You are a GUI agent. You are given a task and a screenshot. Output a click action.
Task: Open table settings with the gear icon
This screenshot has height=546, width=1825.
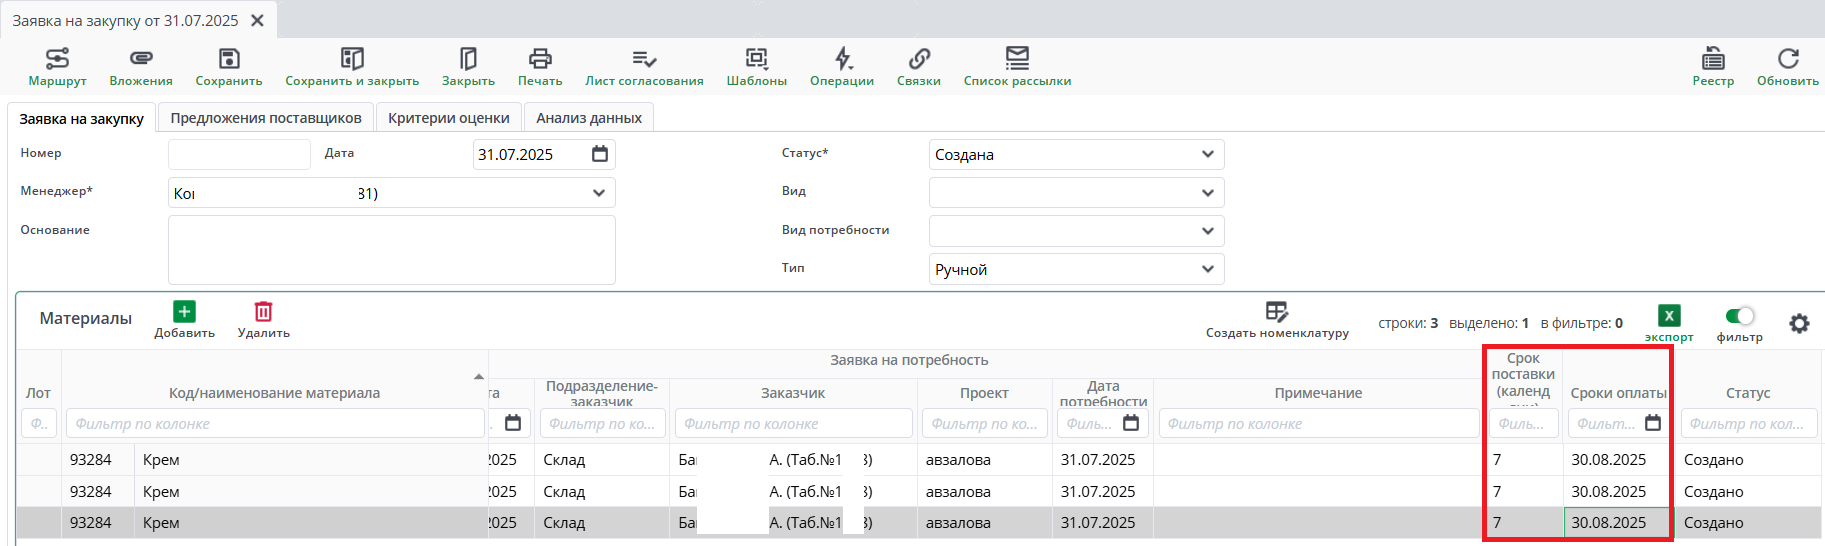tap(1799, 323)
